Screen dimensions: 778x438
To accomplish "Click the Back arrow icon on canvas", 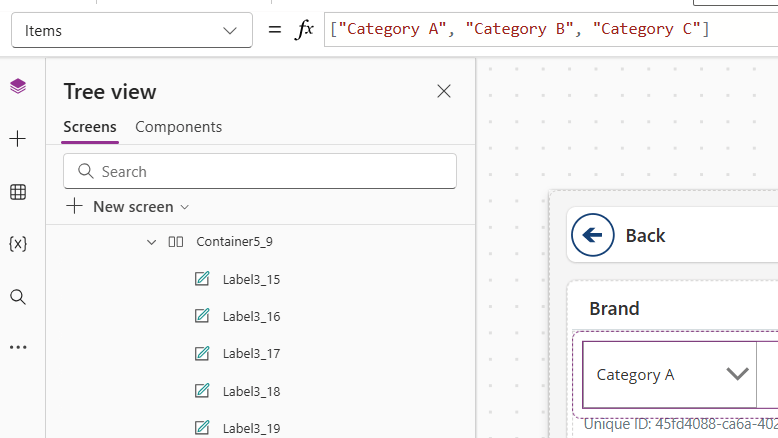I will click(x=593, y=235).
